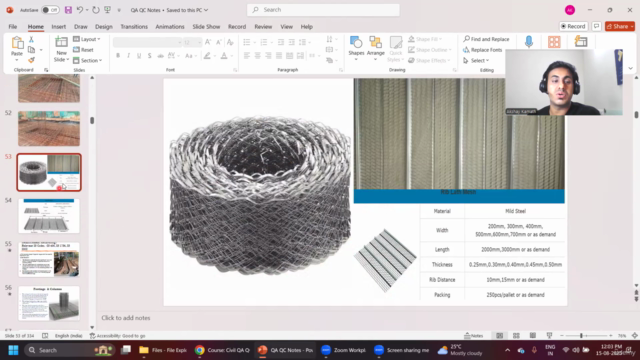Viewport: 640px width, 360px height.
Task: Click Find and Replace
Action: point(486,39)
